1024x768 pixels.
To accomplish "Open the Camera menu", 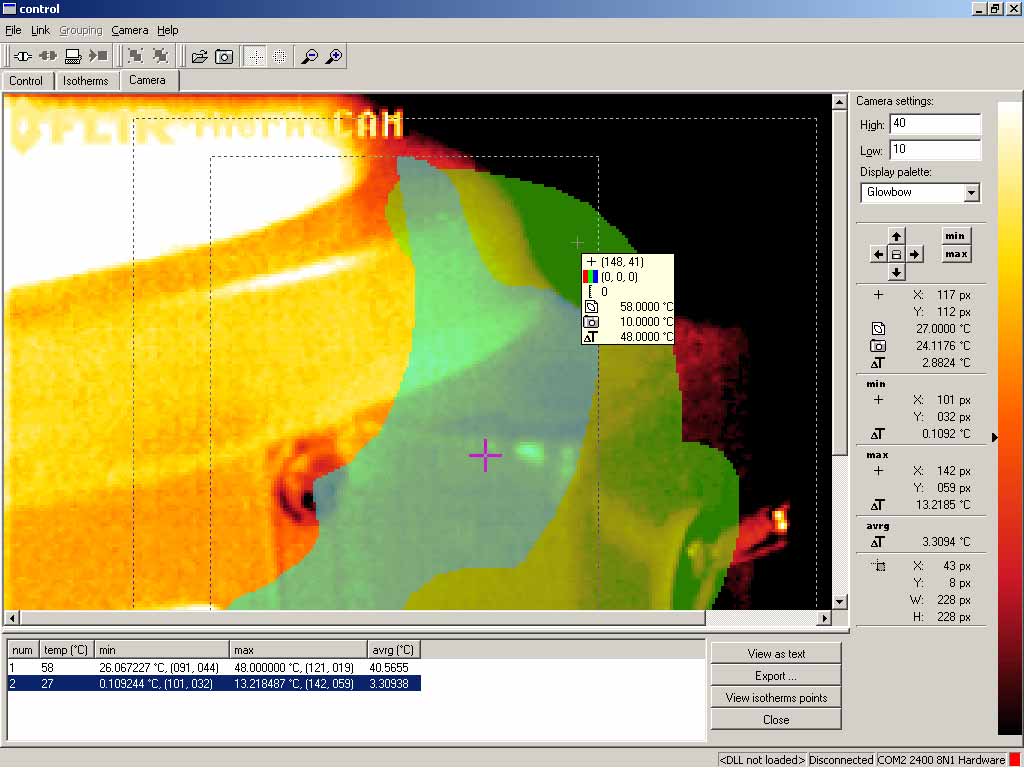I will [x=129, y=30].
